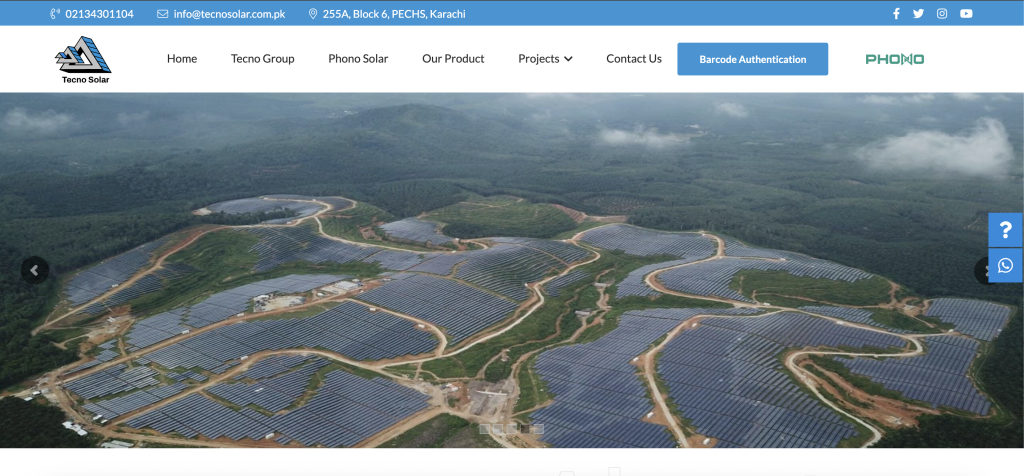Viewport: 1024px width, 476px height.
Task: Click the green Phono brand logo
Action: click(x=894, y=59)
